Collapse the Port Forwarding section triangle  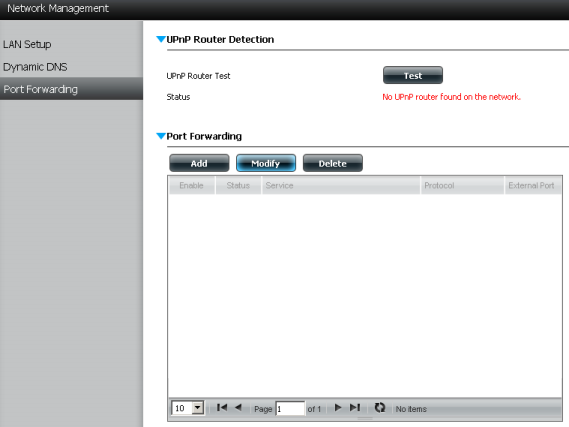tap(161, 136)
